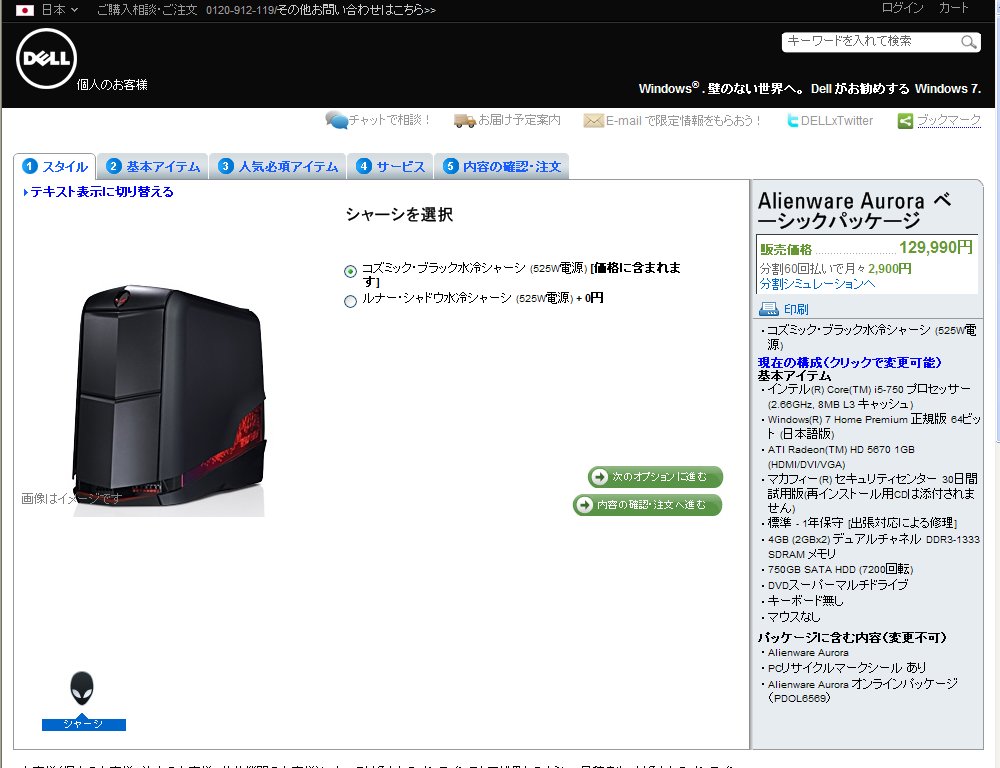Click the keyword search input field
Image resolution: width=1000 pixels, height=768 pixels.
[869, 42]
